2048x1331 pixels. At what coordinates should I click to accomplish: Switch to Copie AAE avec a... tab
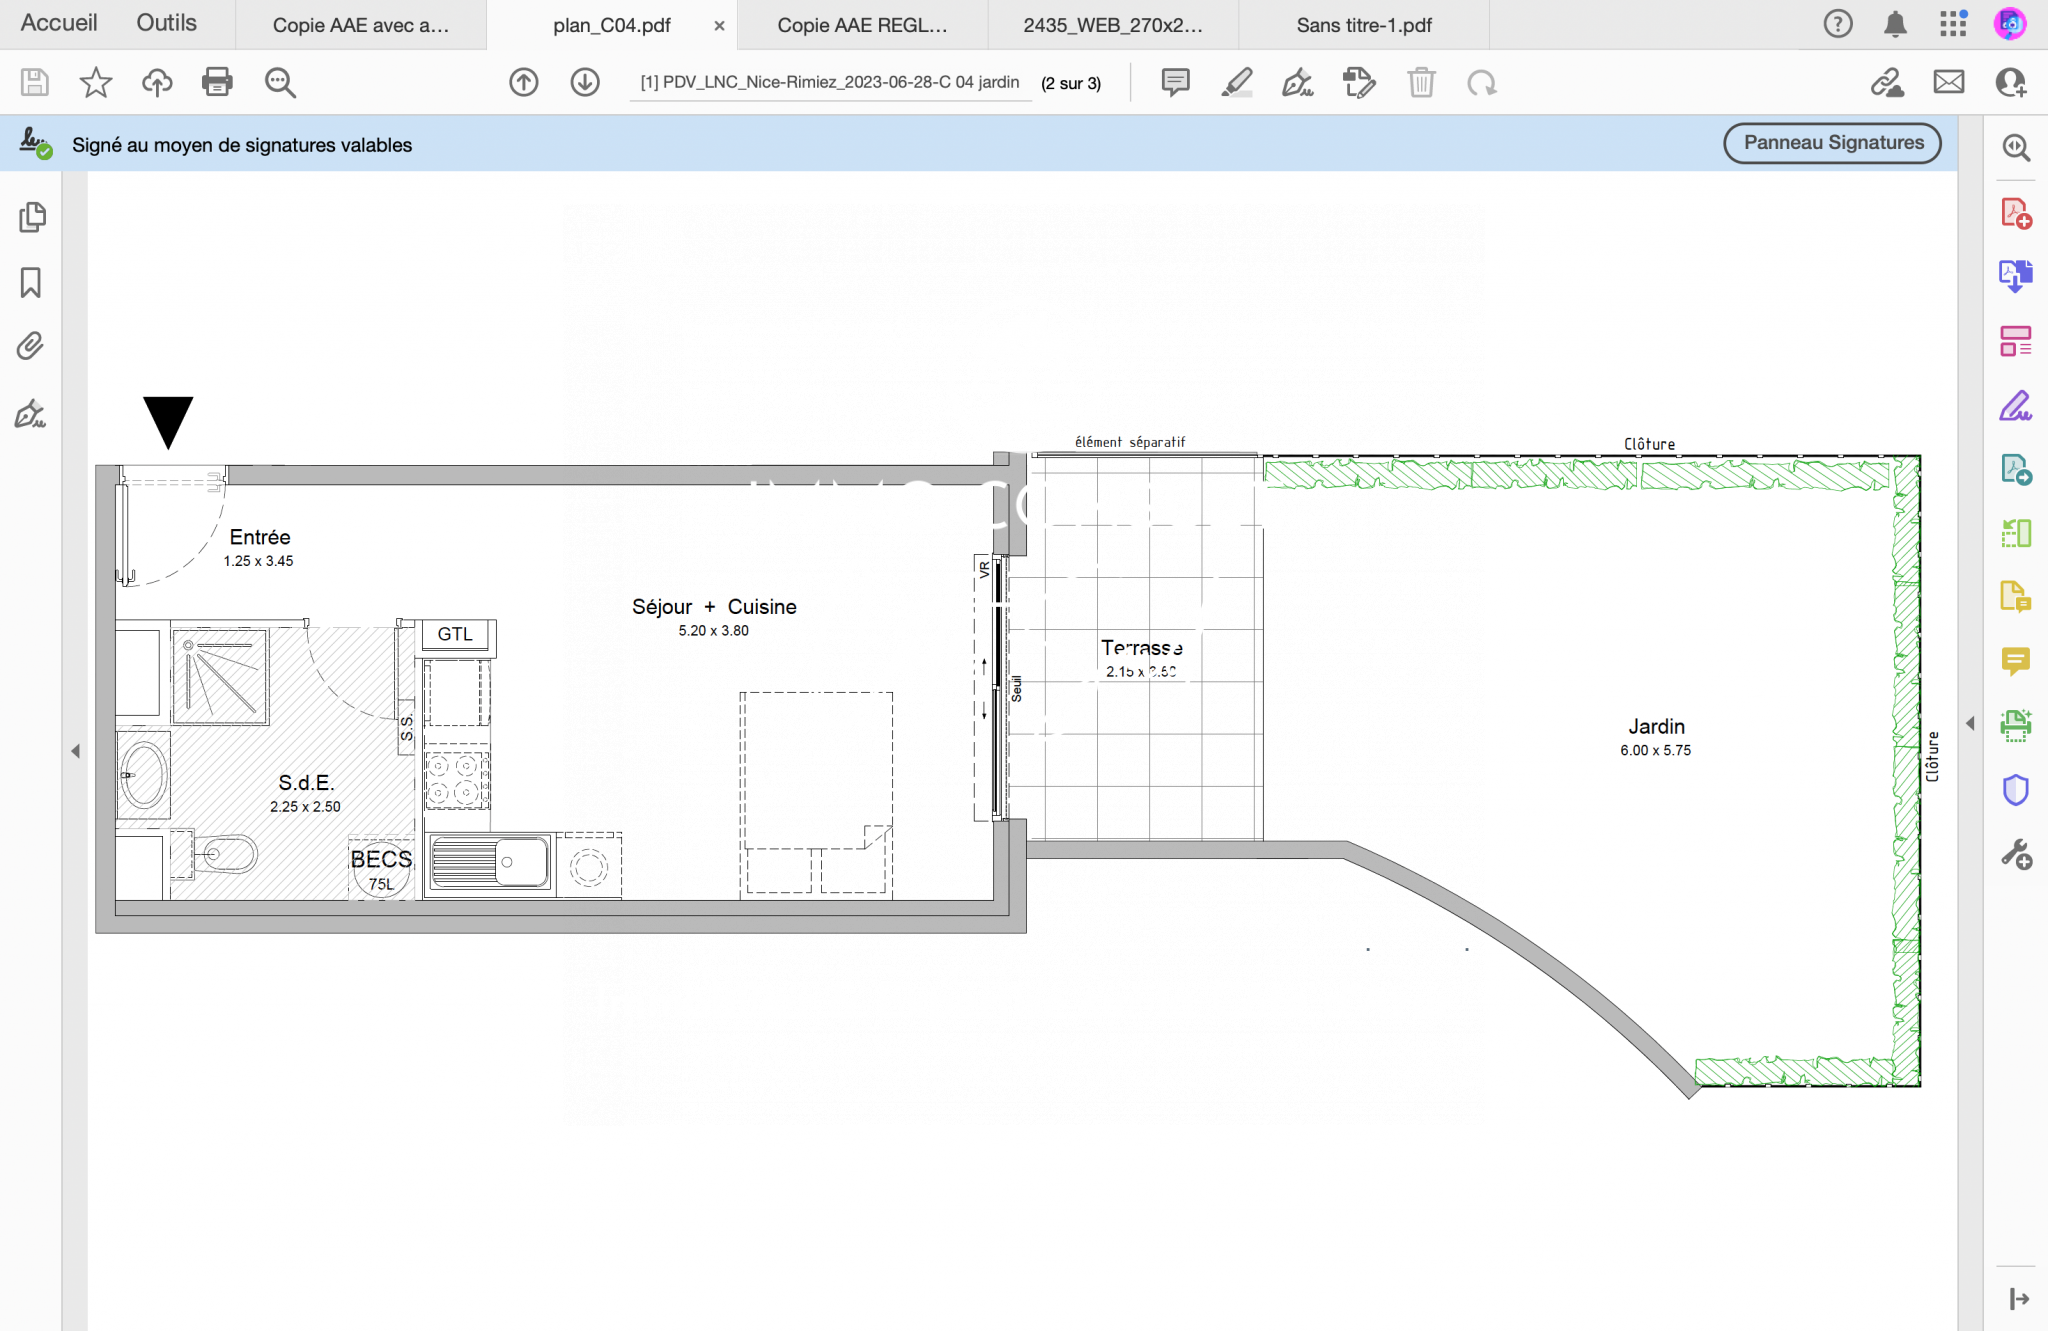tap(361, 25)
